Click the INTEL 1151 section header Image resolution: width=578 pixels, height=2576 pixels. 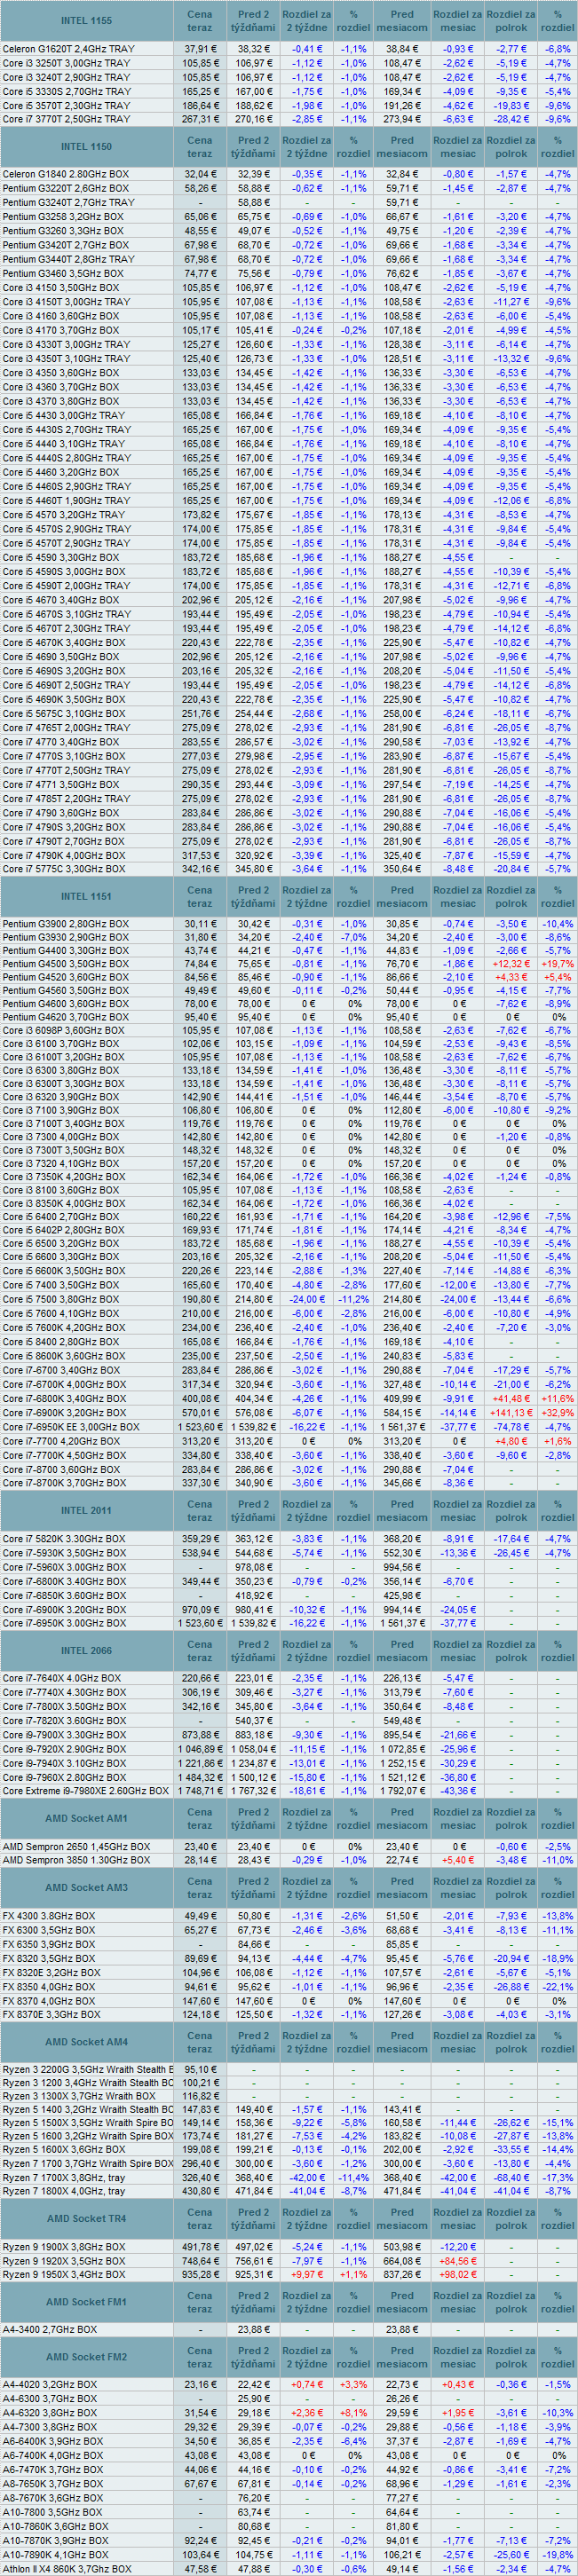pos(87,896)
